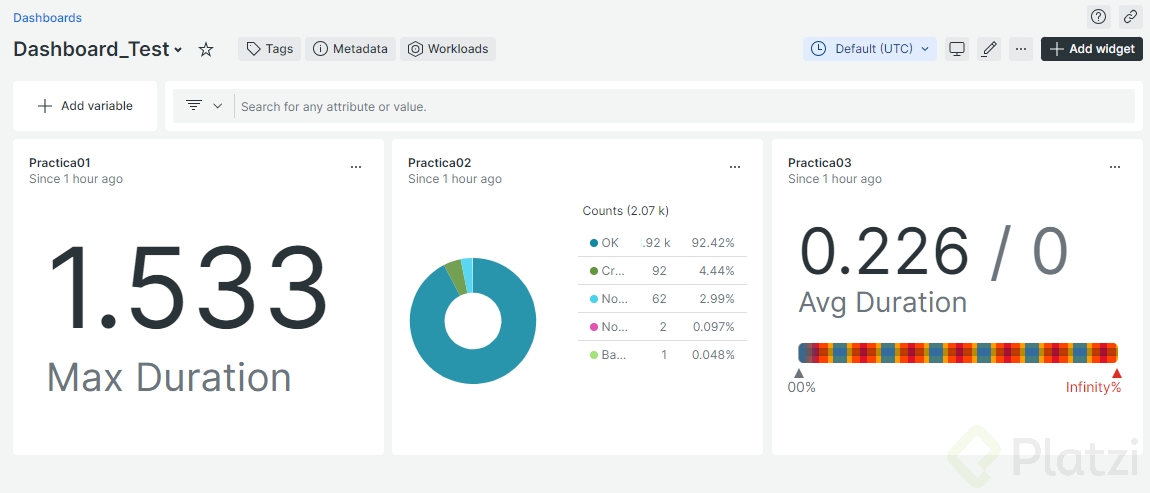Open Practica03 widget options menu
Viewport: 1150px width, 493px height.
tap(1115, 167)
